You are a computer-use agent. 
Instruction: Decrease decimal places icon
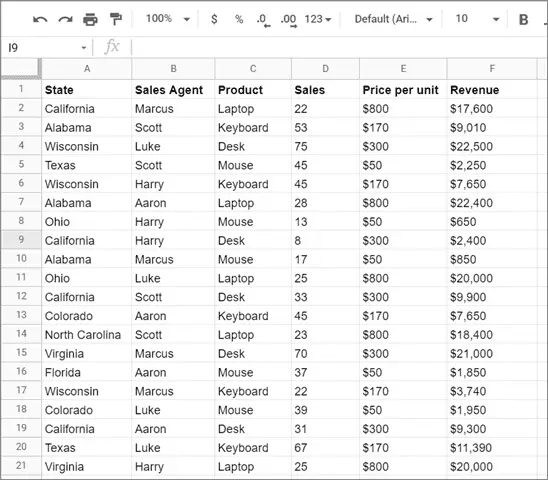coord(264,20)
